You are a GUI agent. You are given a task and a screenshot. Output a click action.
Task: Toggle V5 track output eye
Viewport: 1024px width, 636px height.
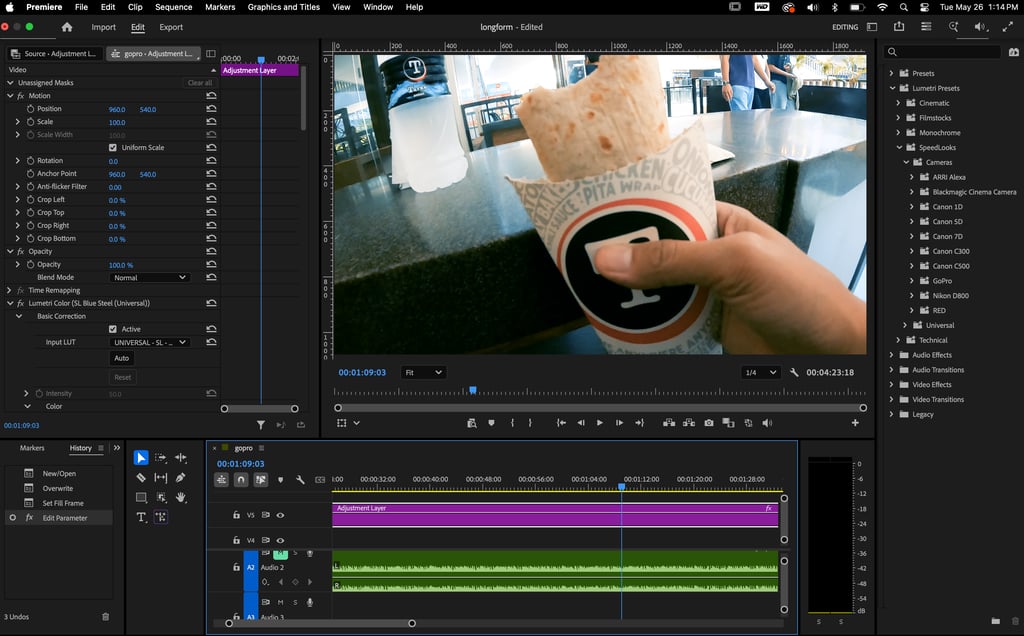point(280,515)
